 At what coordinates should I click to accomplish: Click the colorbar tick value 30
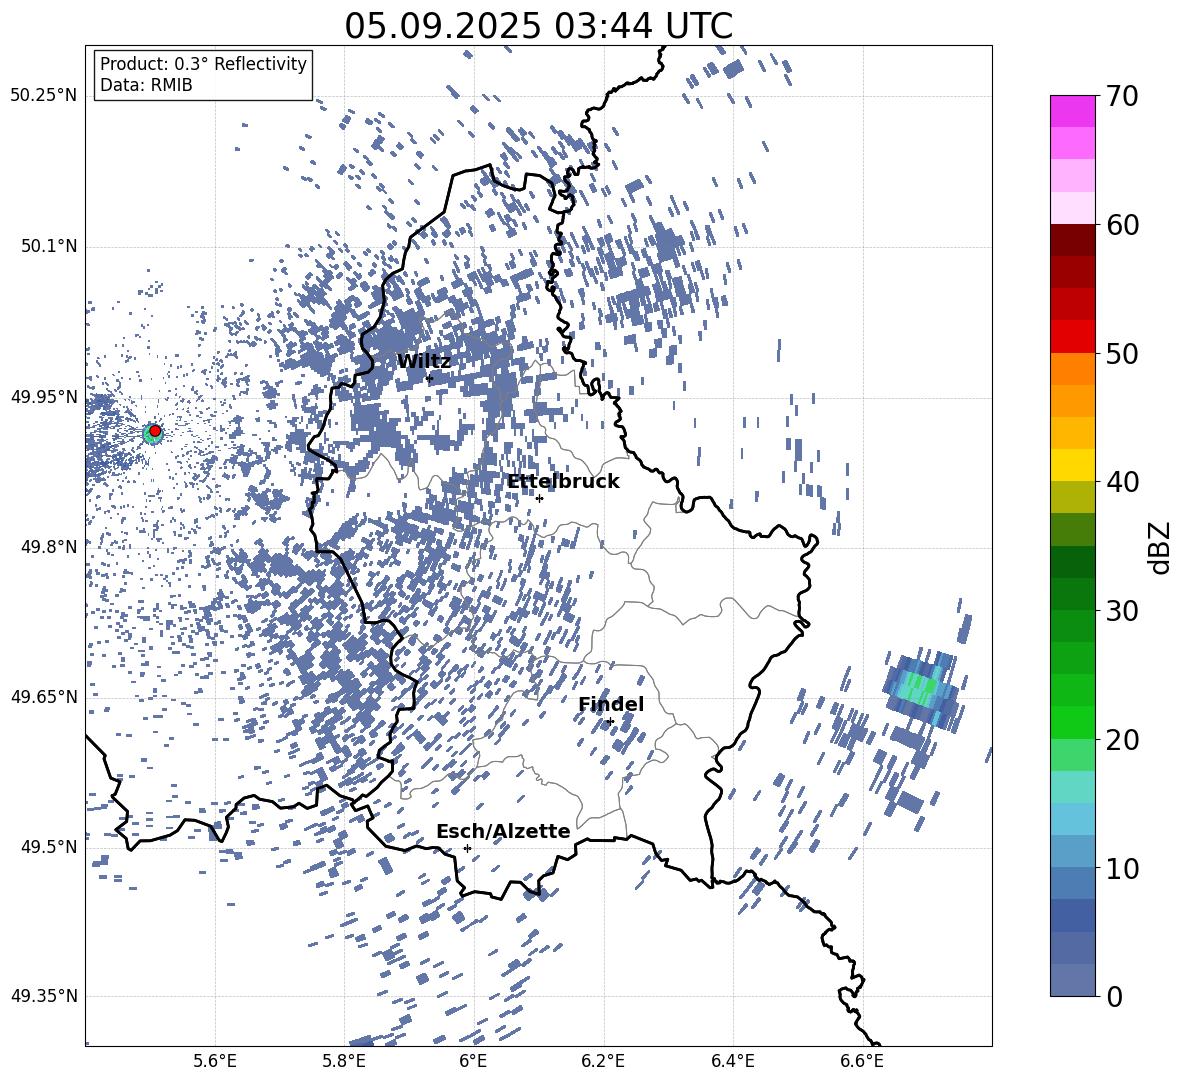tap(1122, 611)
